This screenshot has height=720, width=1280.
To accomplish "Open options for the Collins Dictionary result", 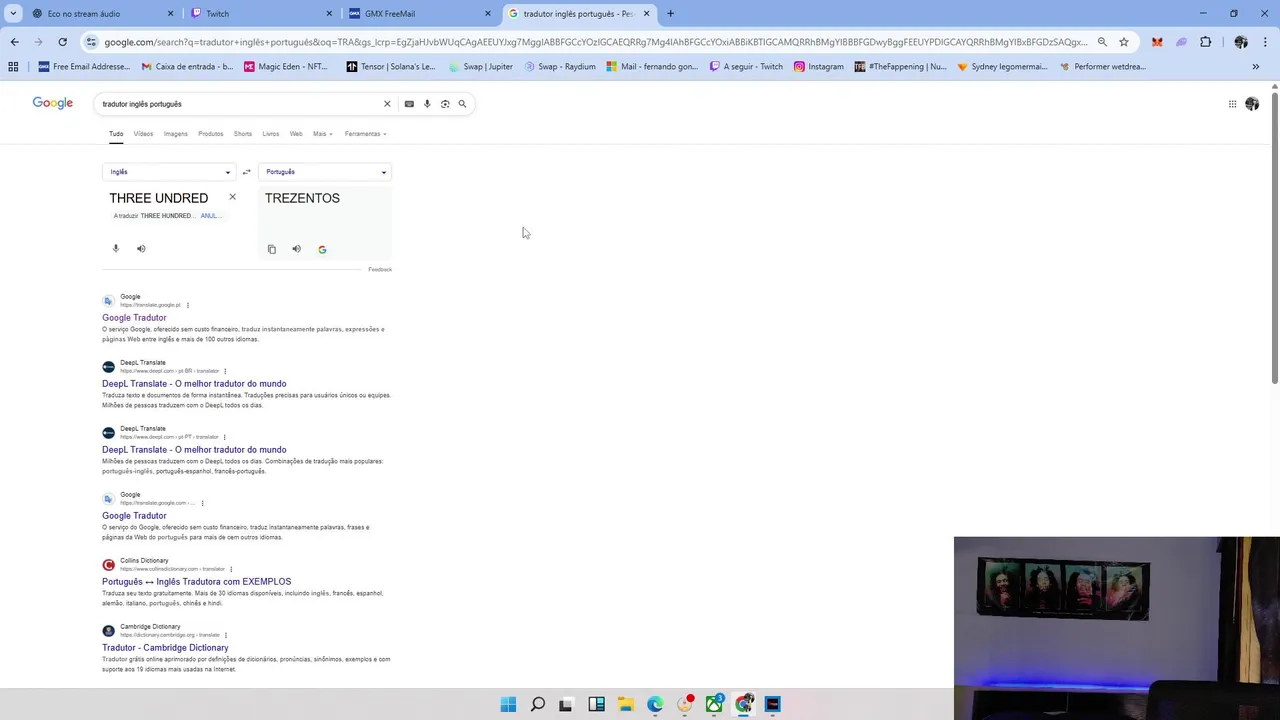I will tap(231, 569).
